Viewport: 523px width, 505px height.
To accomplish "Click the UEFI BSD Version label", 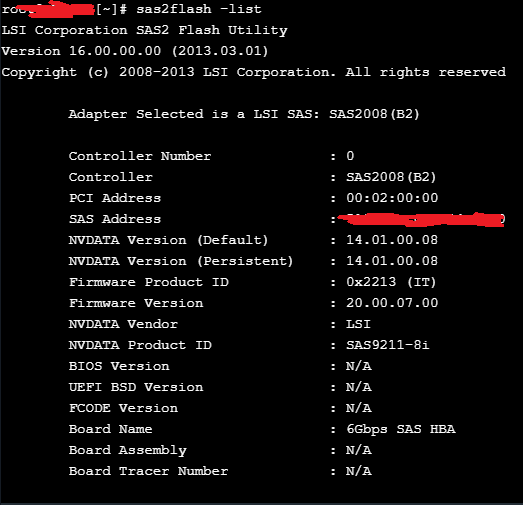I will coord(136,387).
